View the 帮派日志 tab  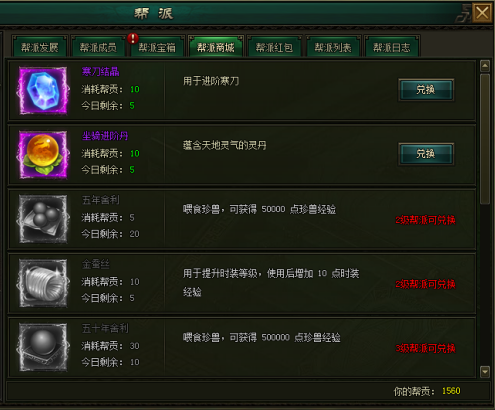coord(392,47)
